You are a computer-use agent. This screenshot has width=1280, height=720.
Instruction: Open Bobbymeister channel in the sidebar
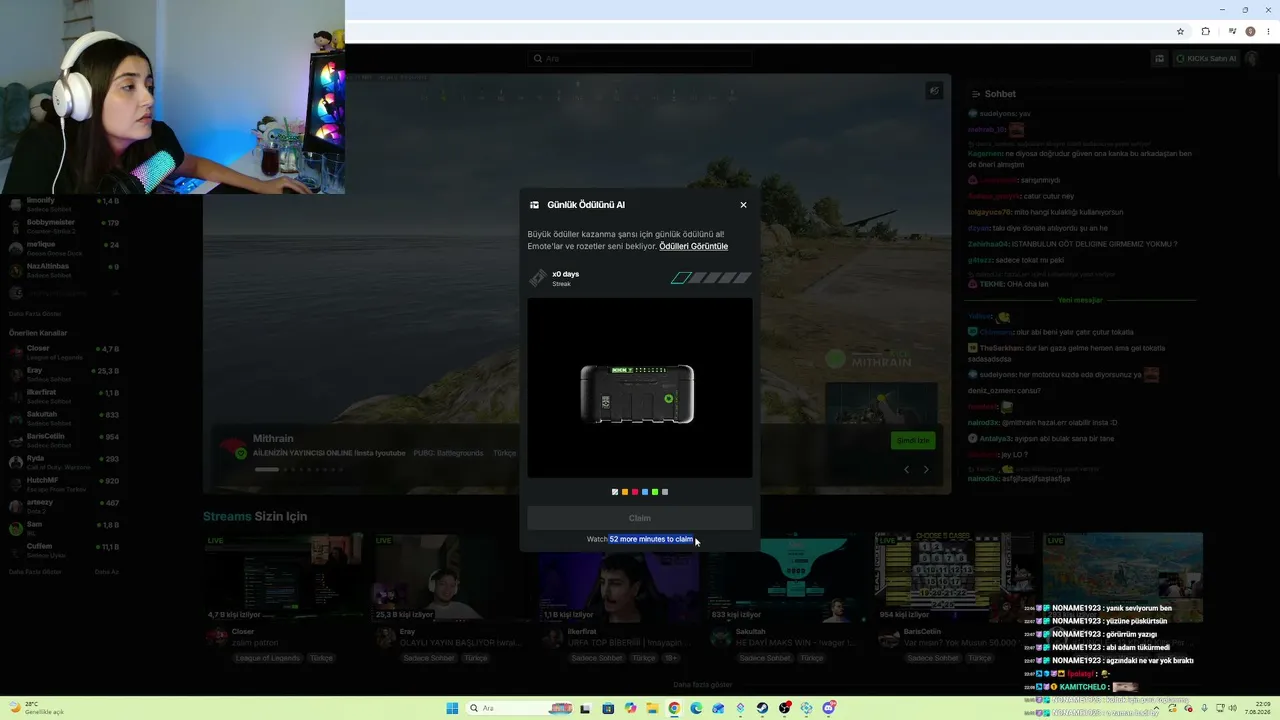(64, 226)
